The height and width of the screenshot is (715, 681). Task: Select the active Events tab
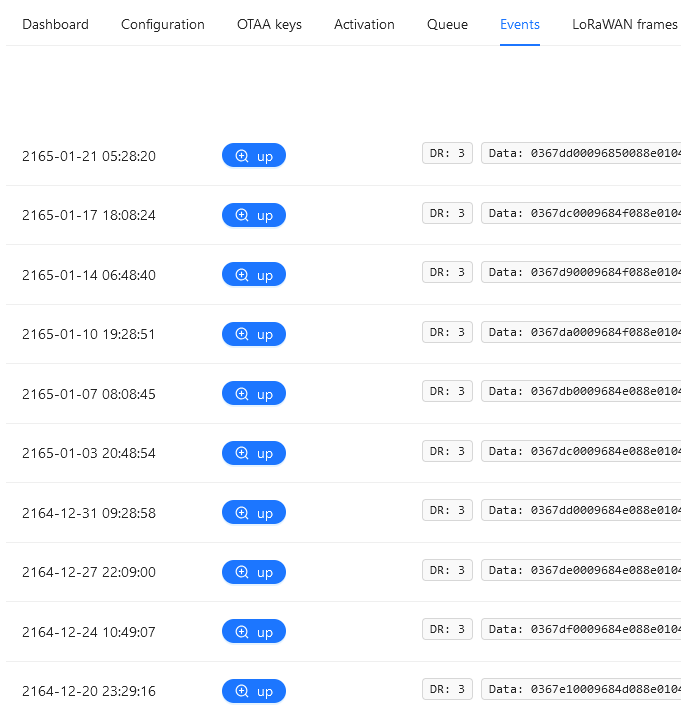[520, 24]
